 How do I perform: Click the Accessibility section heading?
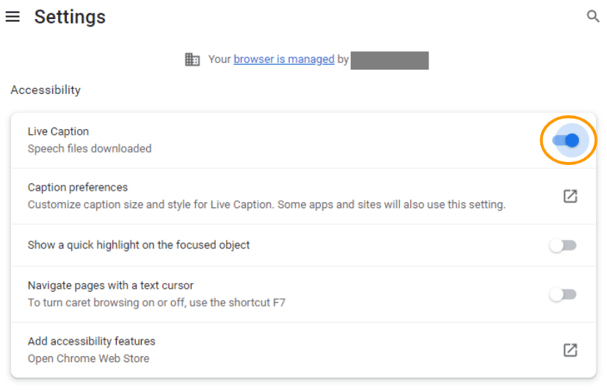coord(46,90)
